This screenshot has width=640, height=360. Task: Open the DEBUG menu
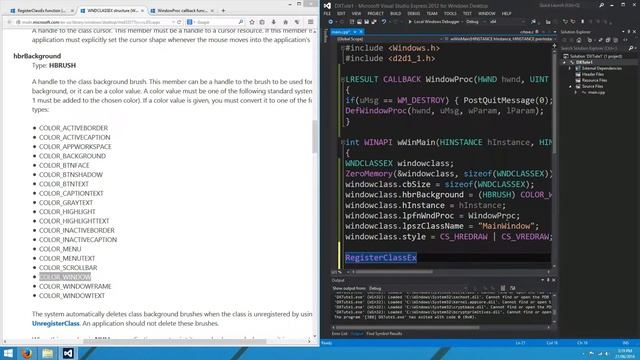(413, 13)
